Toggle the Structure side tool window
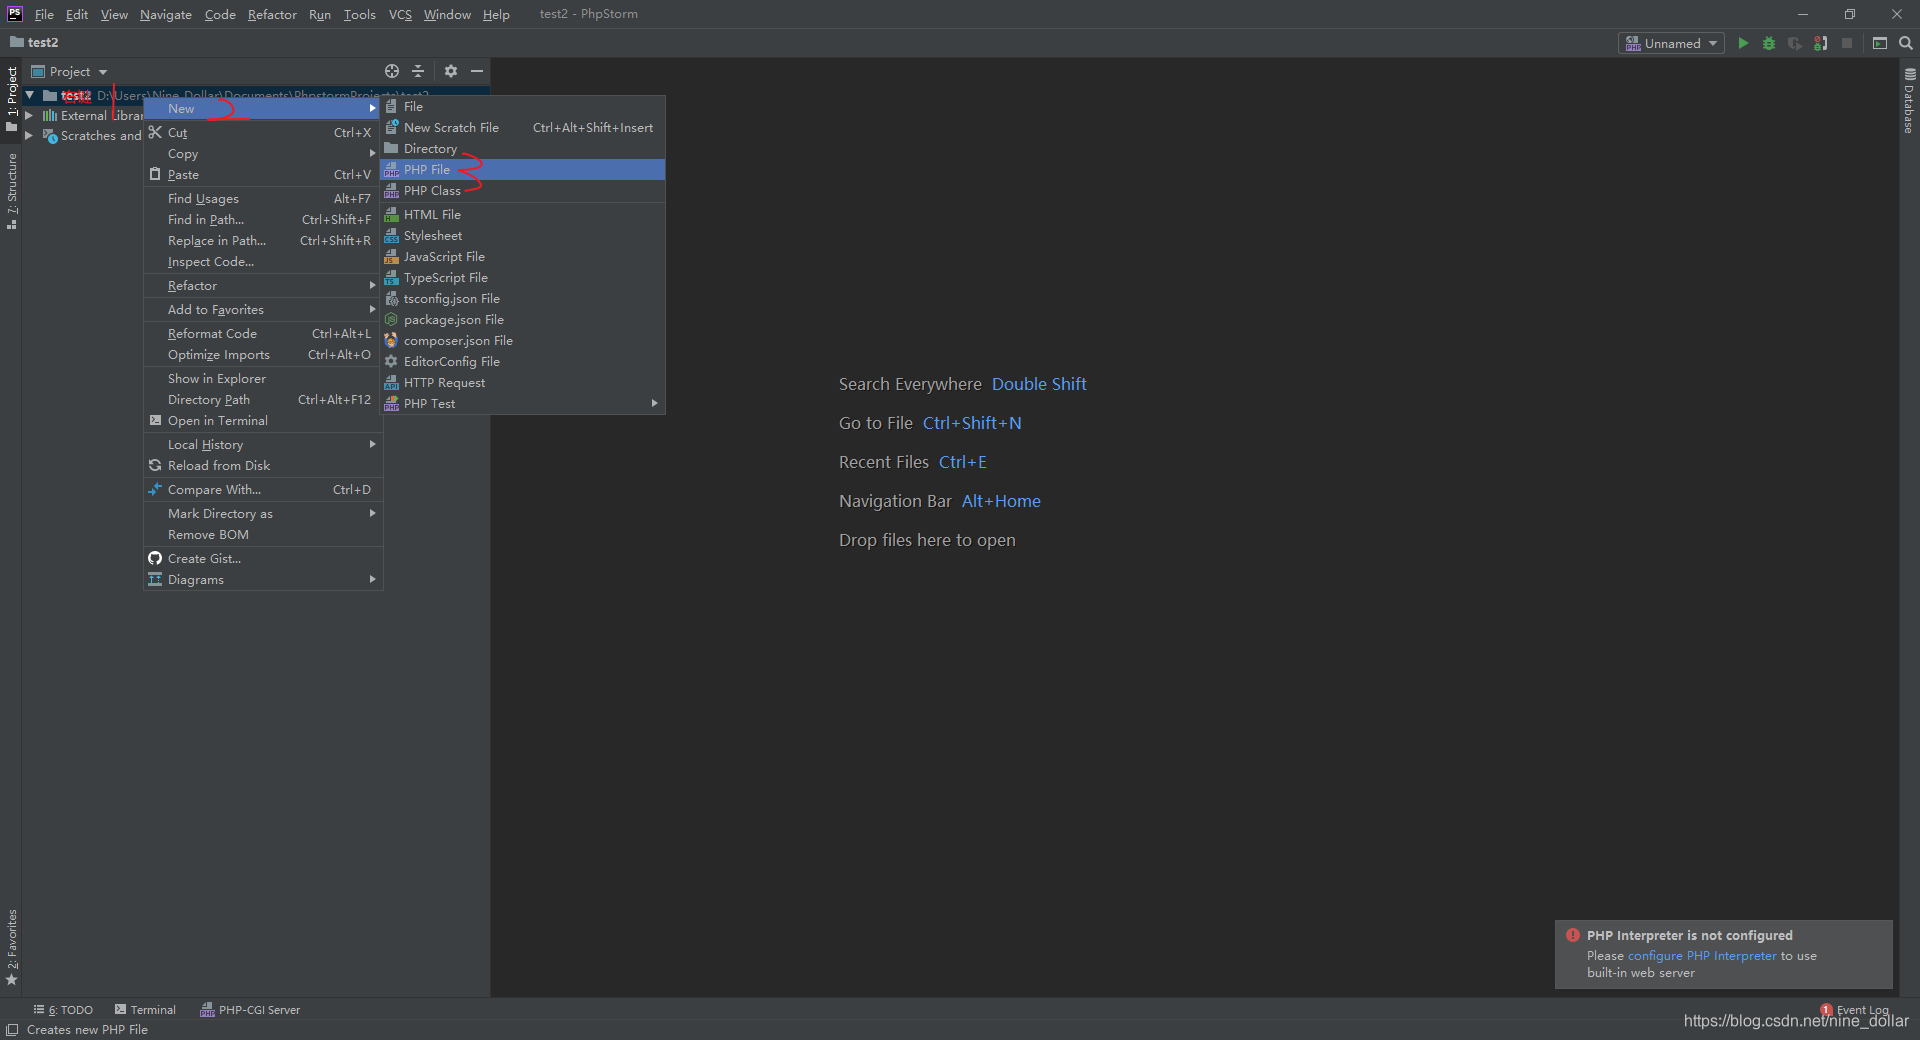Viewport: 1920px width, 1040px height. click(12, 191)
